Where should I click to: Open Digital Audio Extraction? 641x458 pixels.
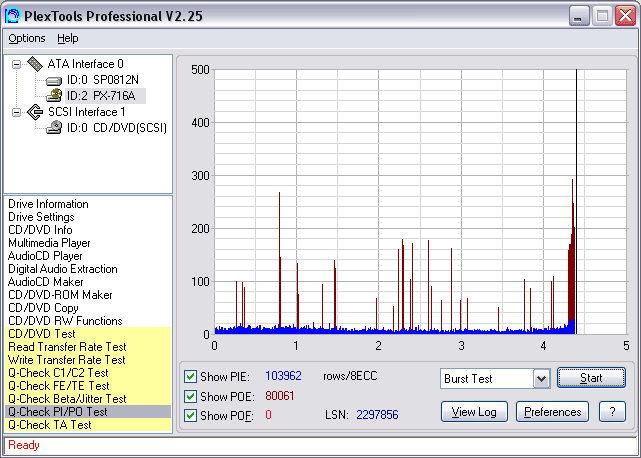pos(63,269)
